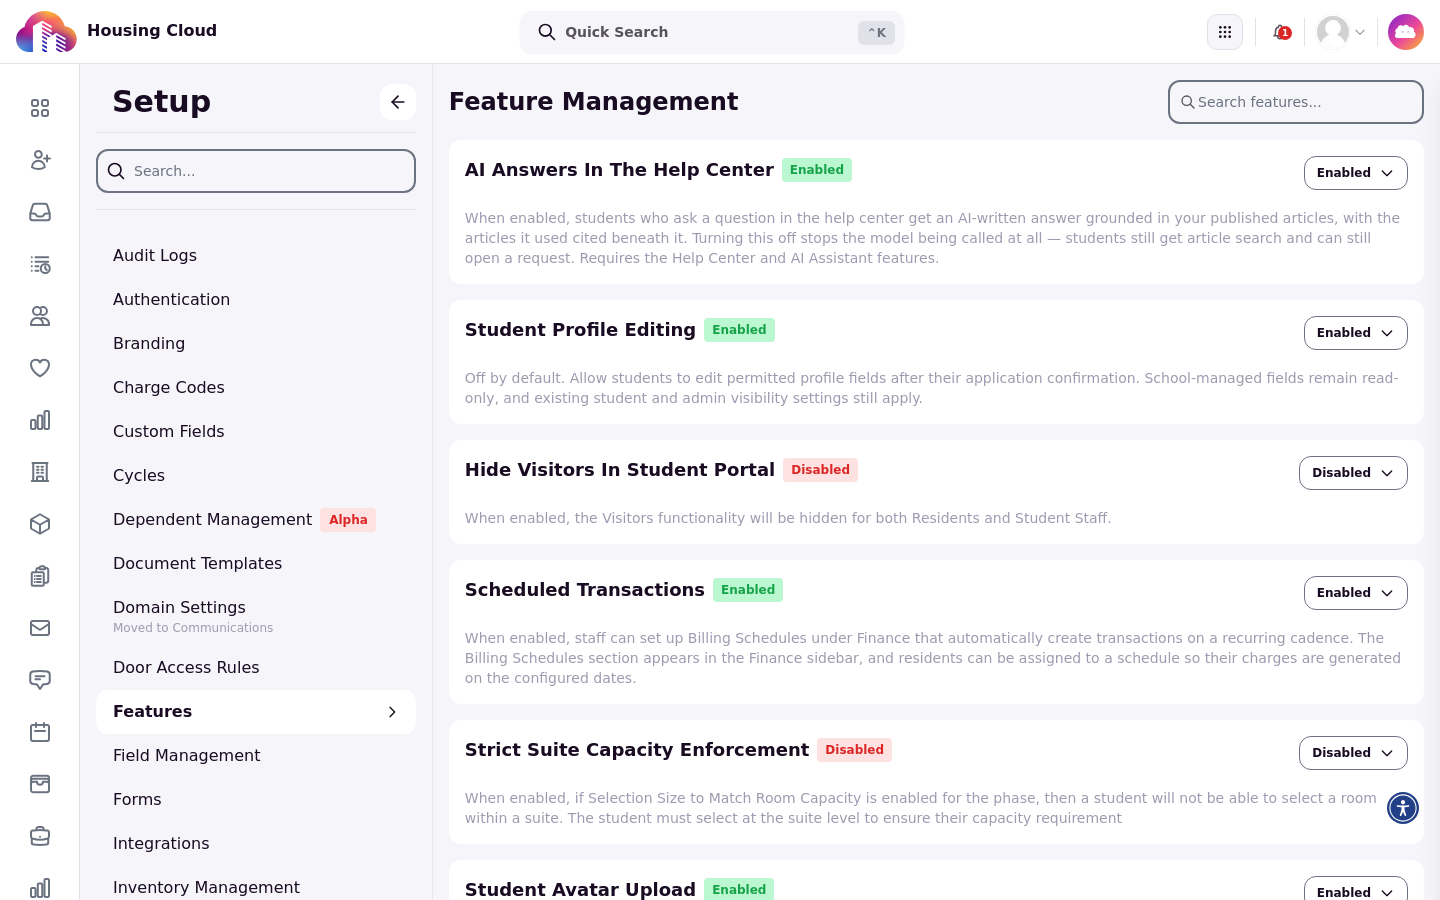1440x900 pixels.
Task: Focus the Setup sidebar search field
Action: click(x=256, y=171)
